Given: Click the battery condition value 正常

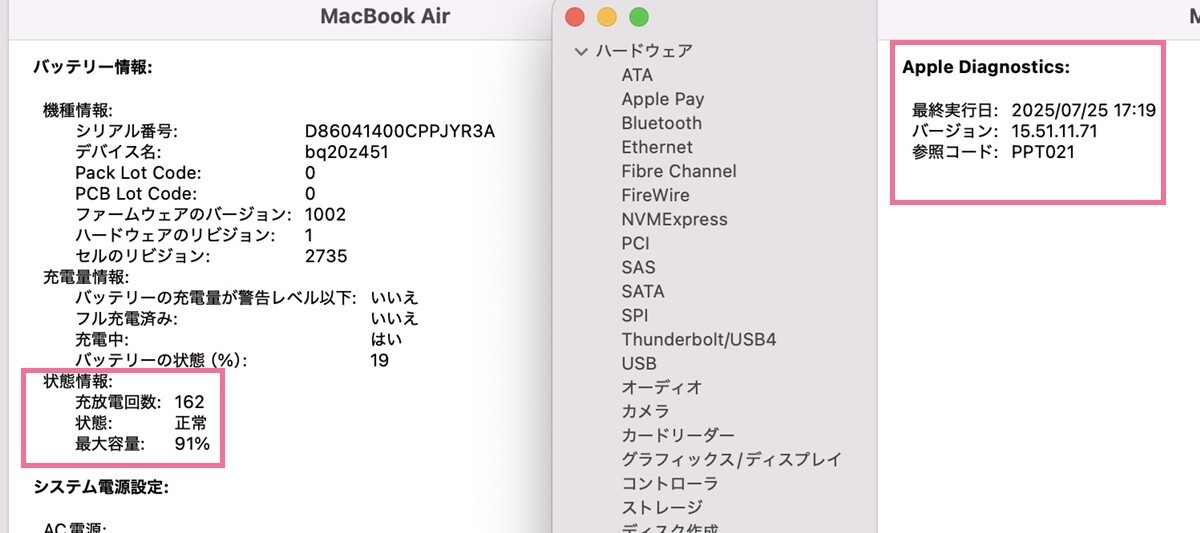Looking at the screenshot, I should point(190,423).
